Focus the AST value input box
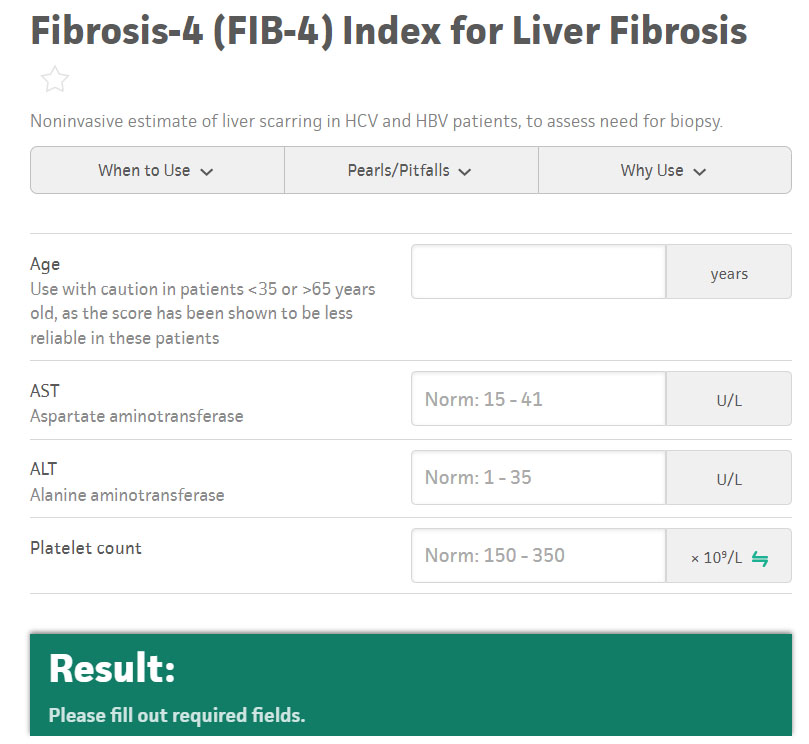The height and width of the screenshot is (744, 809). [538, 399]
